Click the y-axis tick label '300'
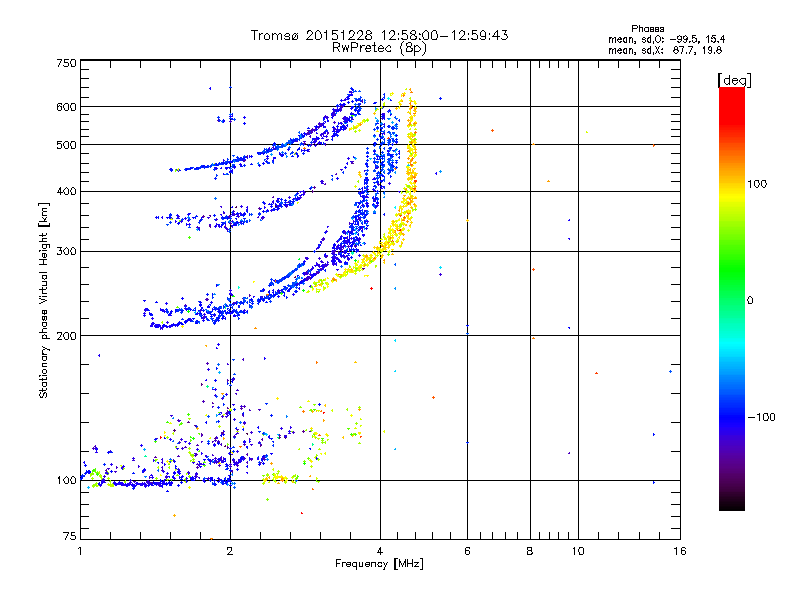Viewport: 800px width, 600px height. click(x=66, y=251)
